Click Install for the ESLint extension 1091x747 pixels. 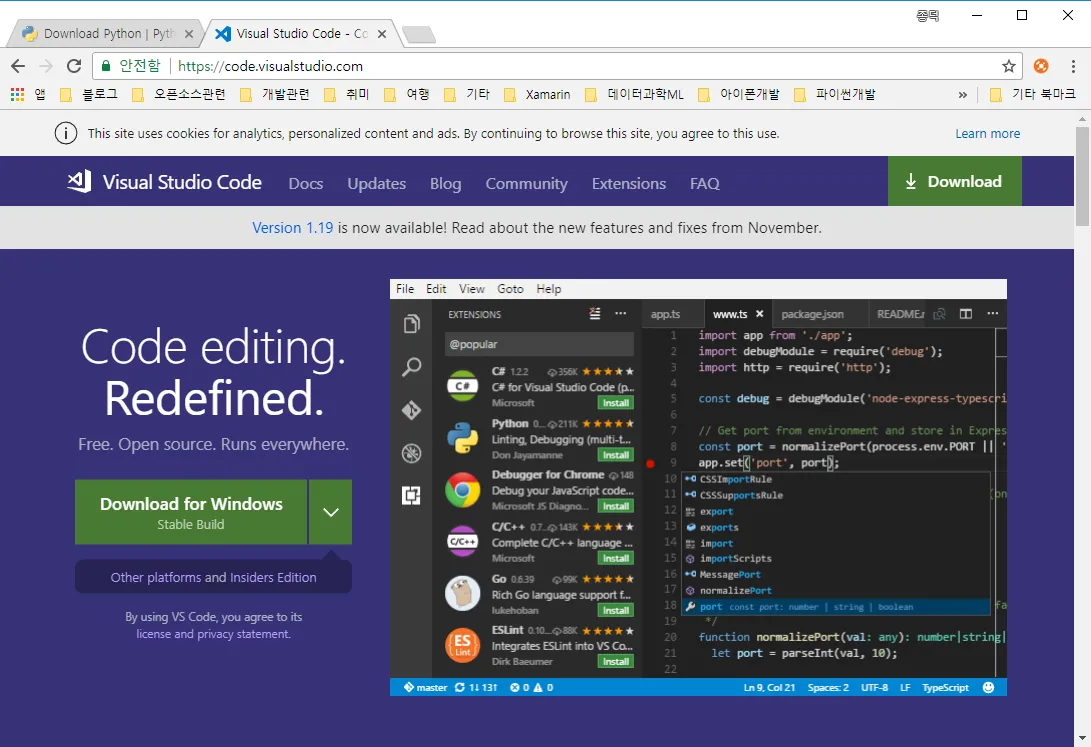(616, 661)
